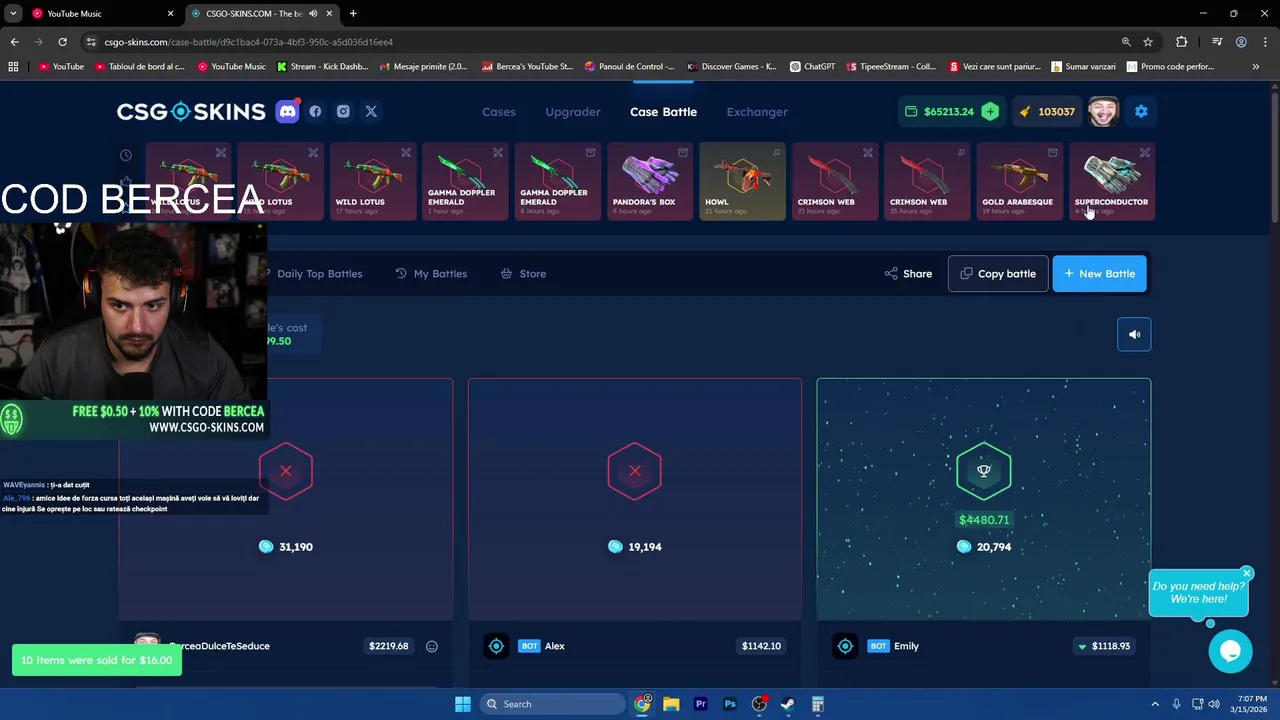Open the Facebook icon in the site header
Viewport: 1280px width, 720px height.
pos(315,112)
